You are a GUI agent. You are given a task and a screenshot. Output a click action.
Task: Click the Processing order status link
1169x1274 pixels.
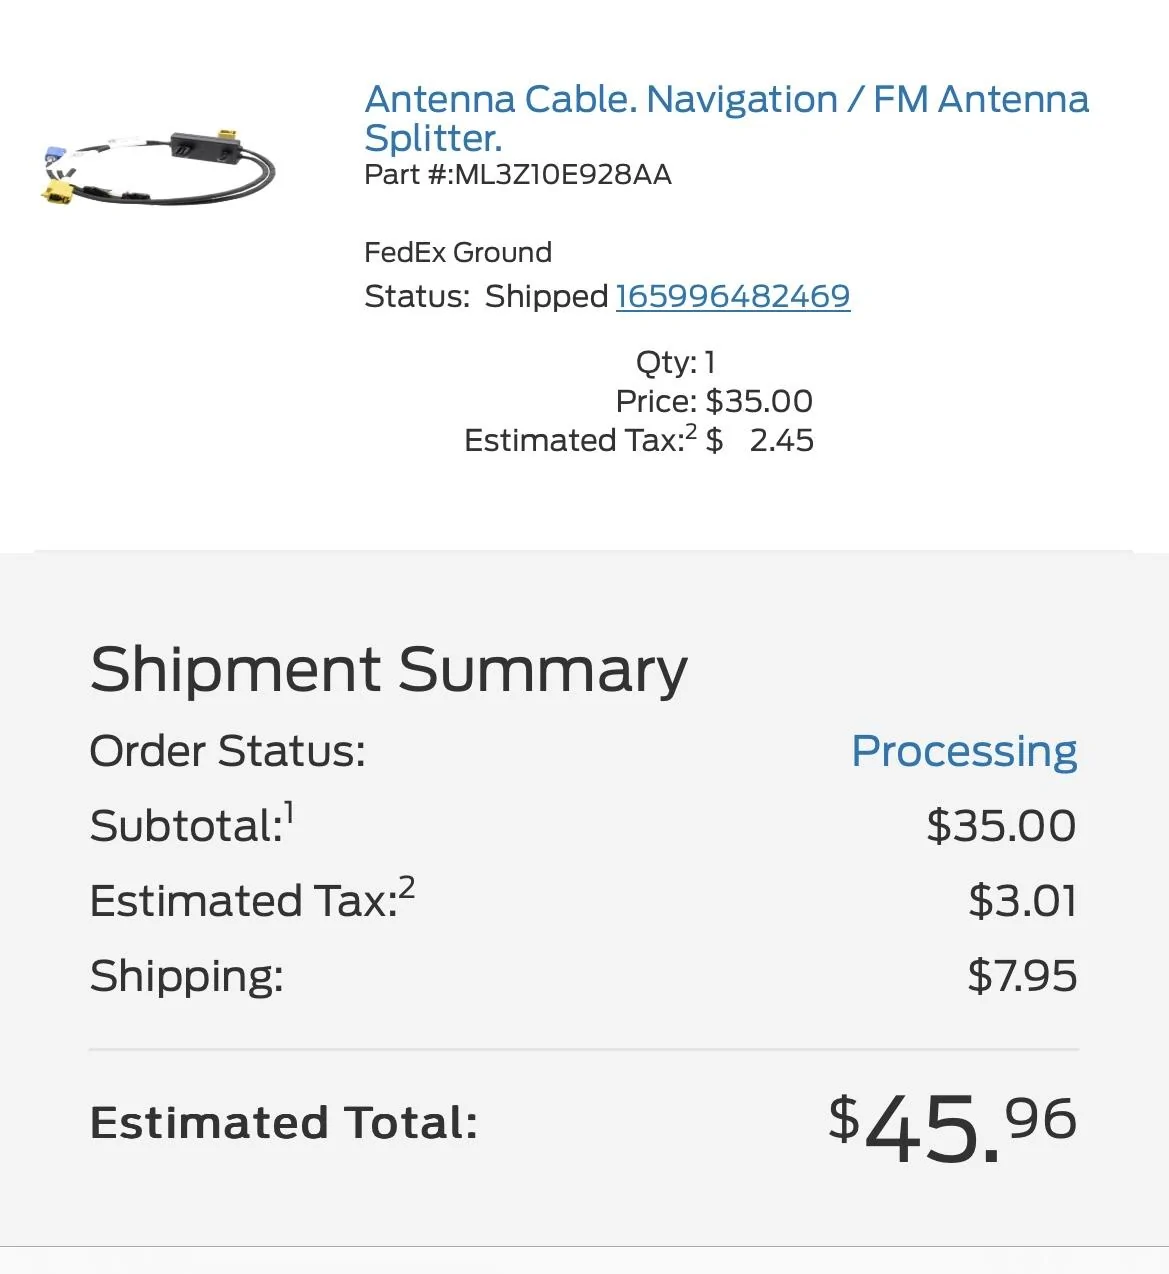point(963,750)
